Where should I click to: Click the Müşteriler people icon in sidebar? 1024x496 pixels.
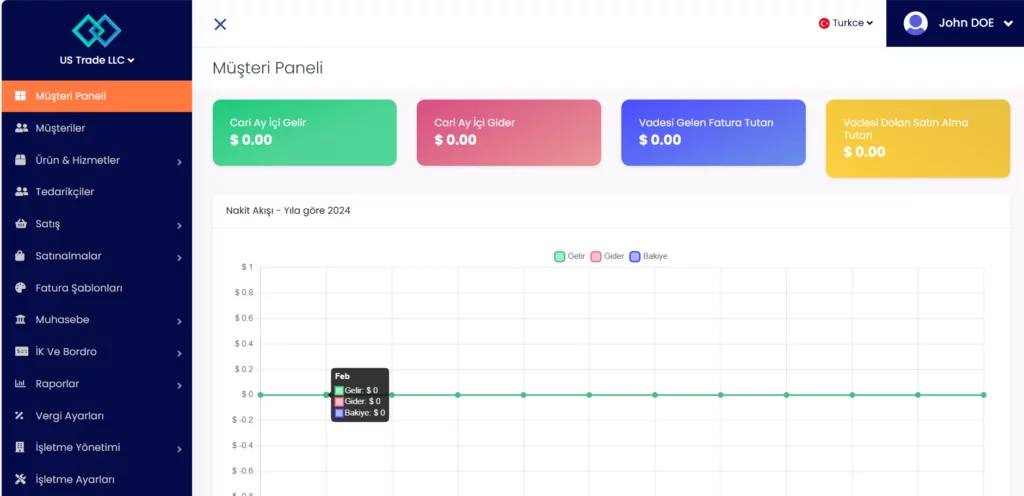click(21, 128)
